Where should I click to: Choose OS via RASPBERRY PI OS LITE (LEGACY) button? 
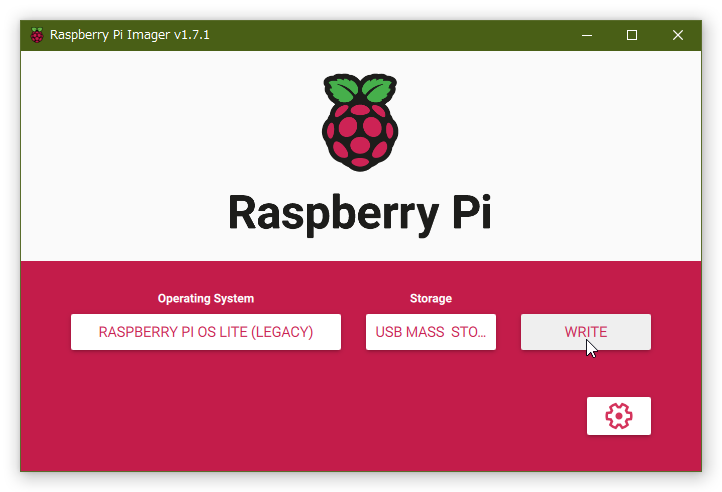tap(206, 332)
